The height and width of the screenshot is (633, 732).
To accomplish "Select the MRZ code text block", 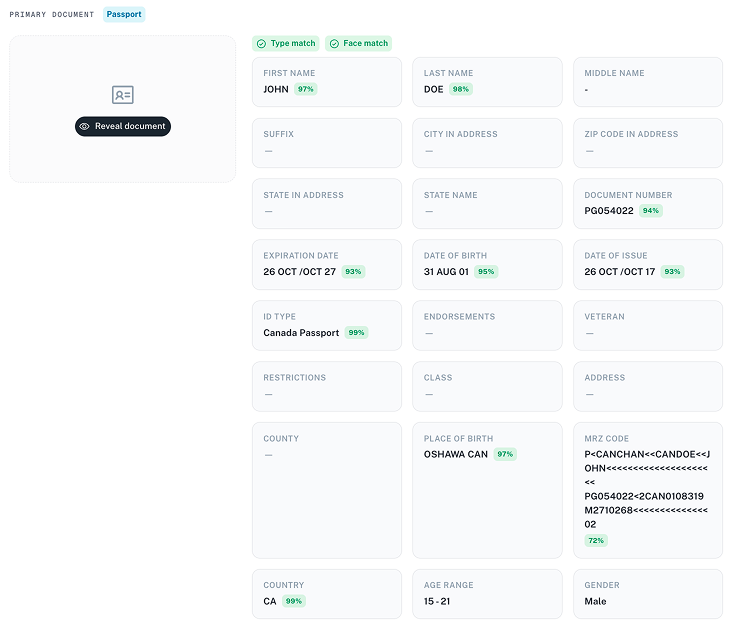I will click(647, 489).
